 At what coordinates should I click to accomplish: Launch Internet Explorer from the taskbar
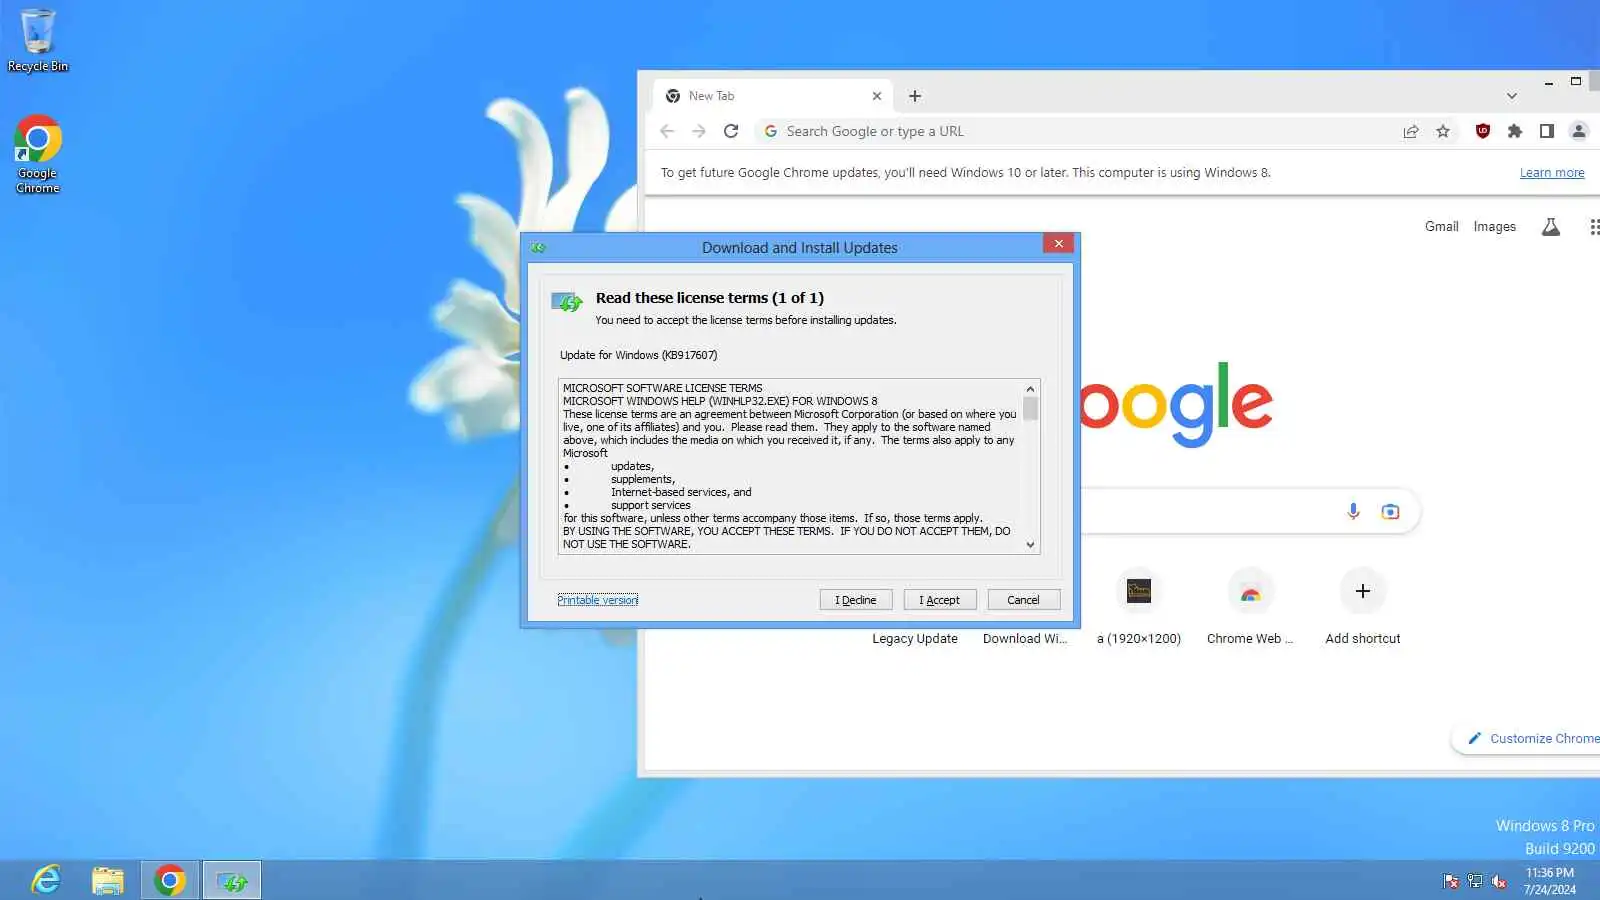46,880
